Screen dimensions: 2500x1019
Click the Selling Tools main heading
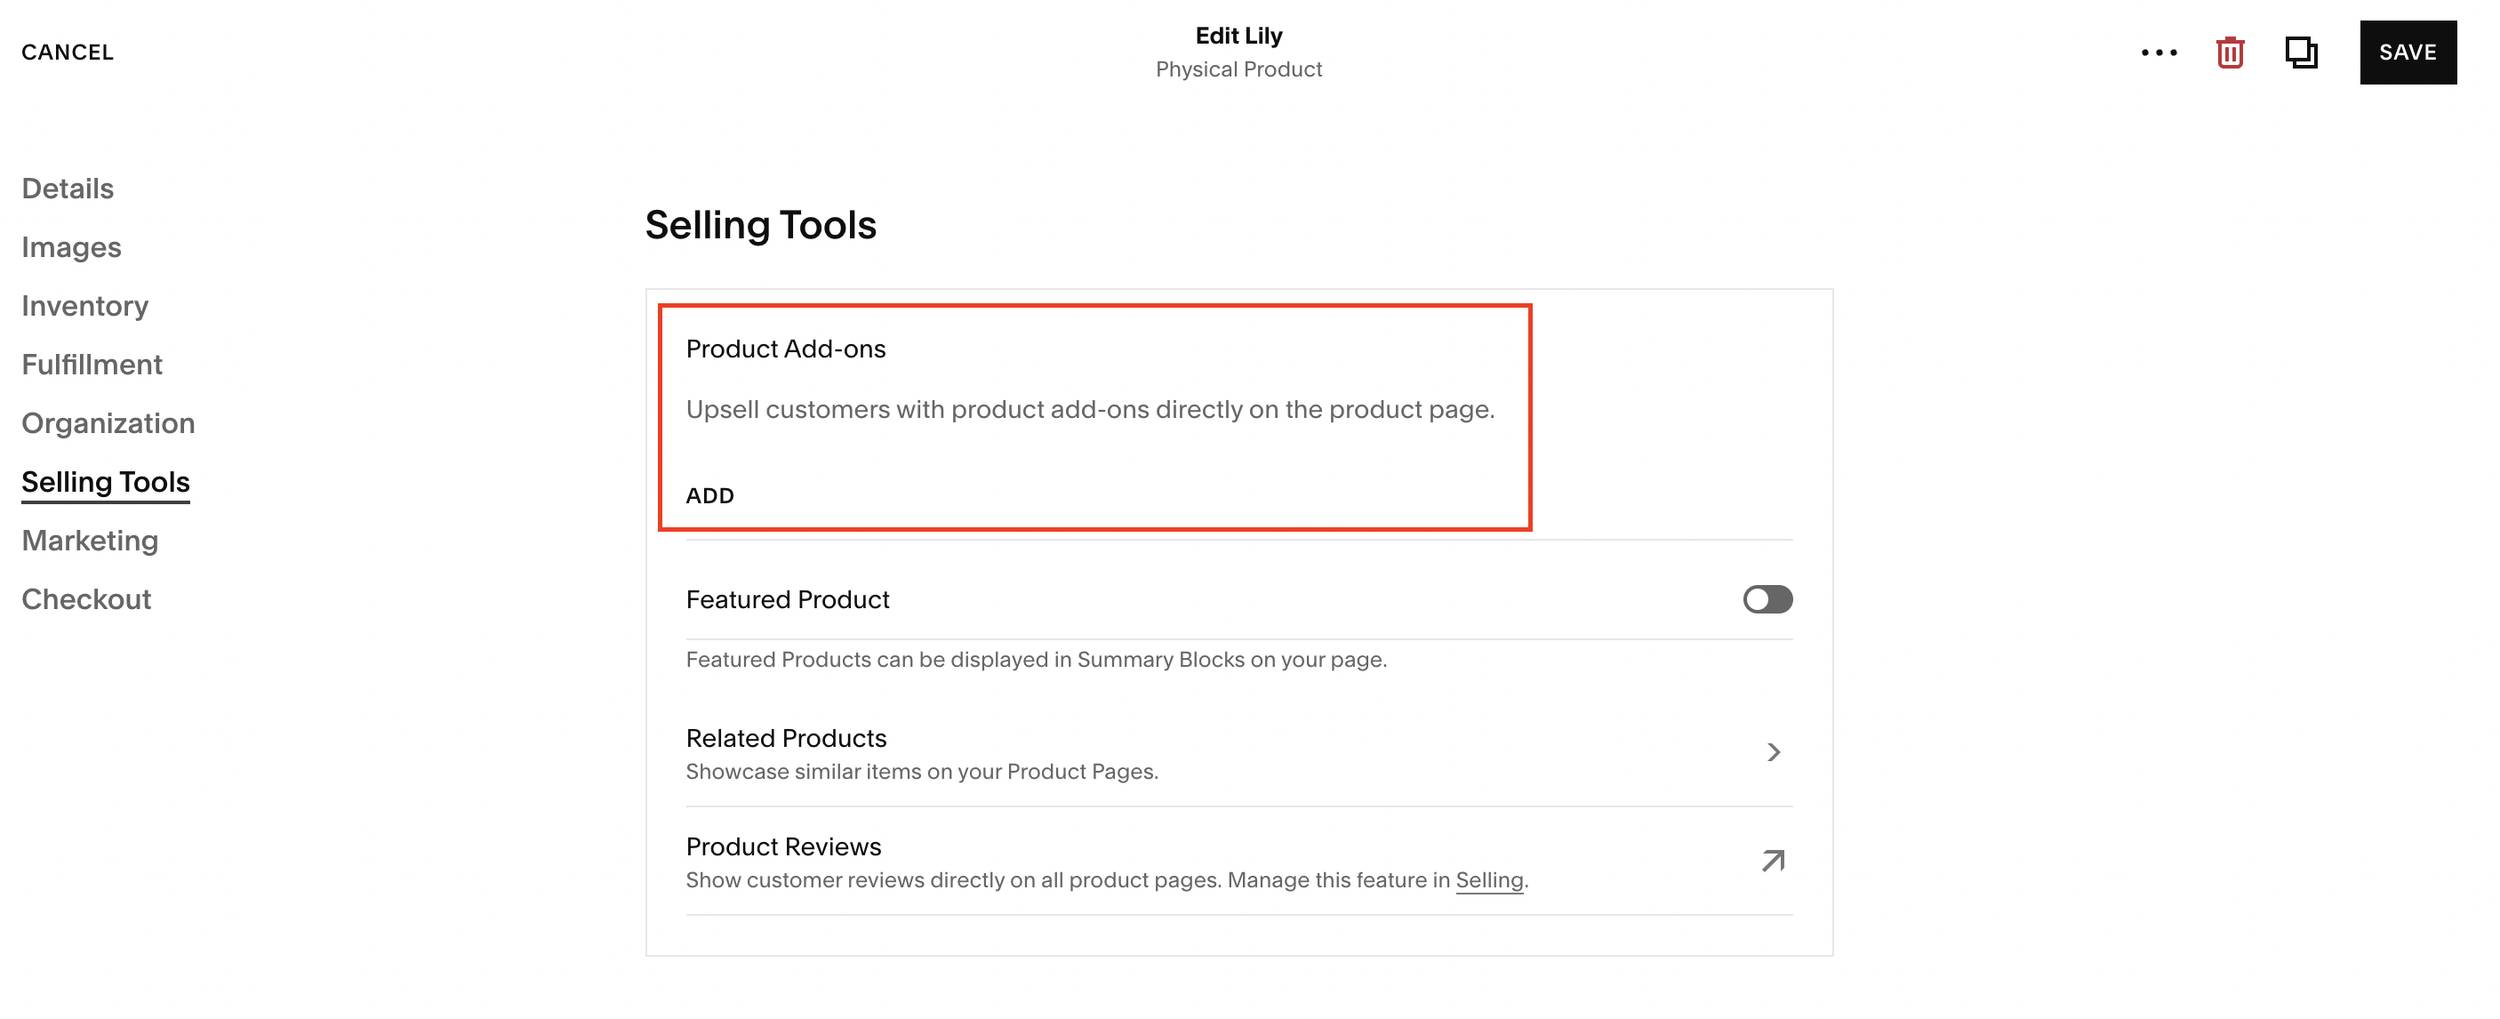point(760,225)
